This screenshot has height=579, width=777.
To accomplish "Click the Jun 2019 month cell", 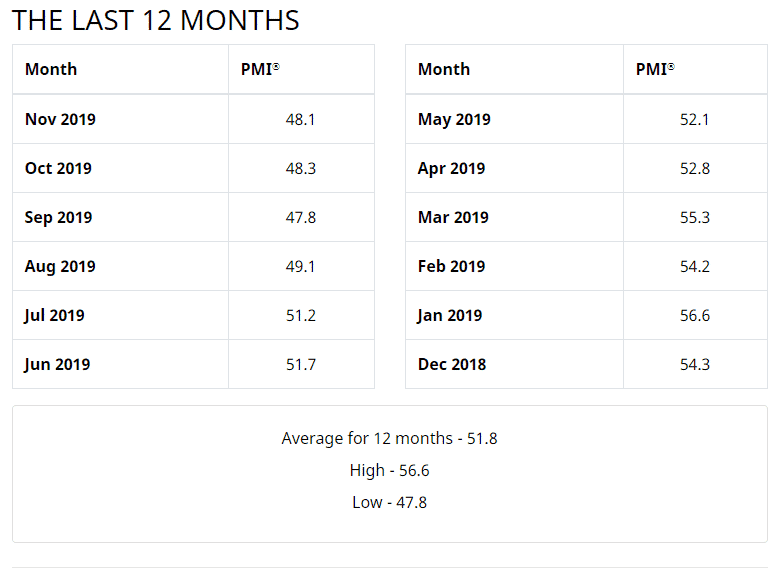I will [57, 364].
